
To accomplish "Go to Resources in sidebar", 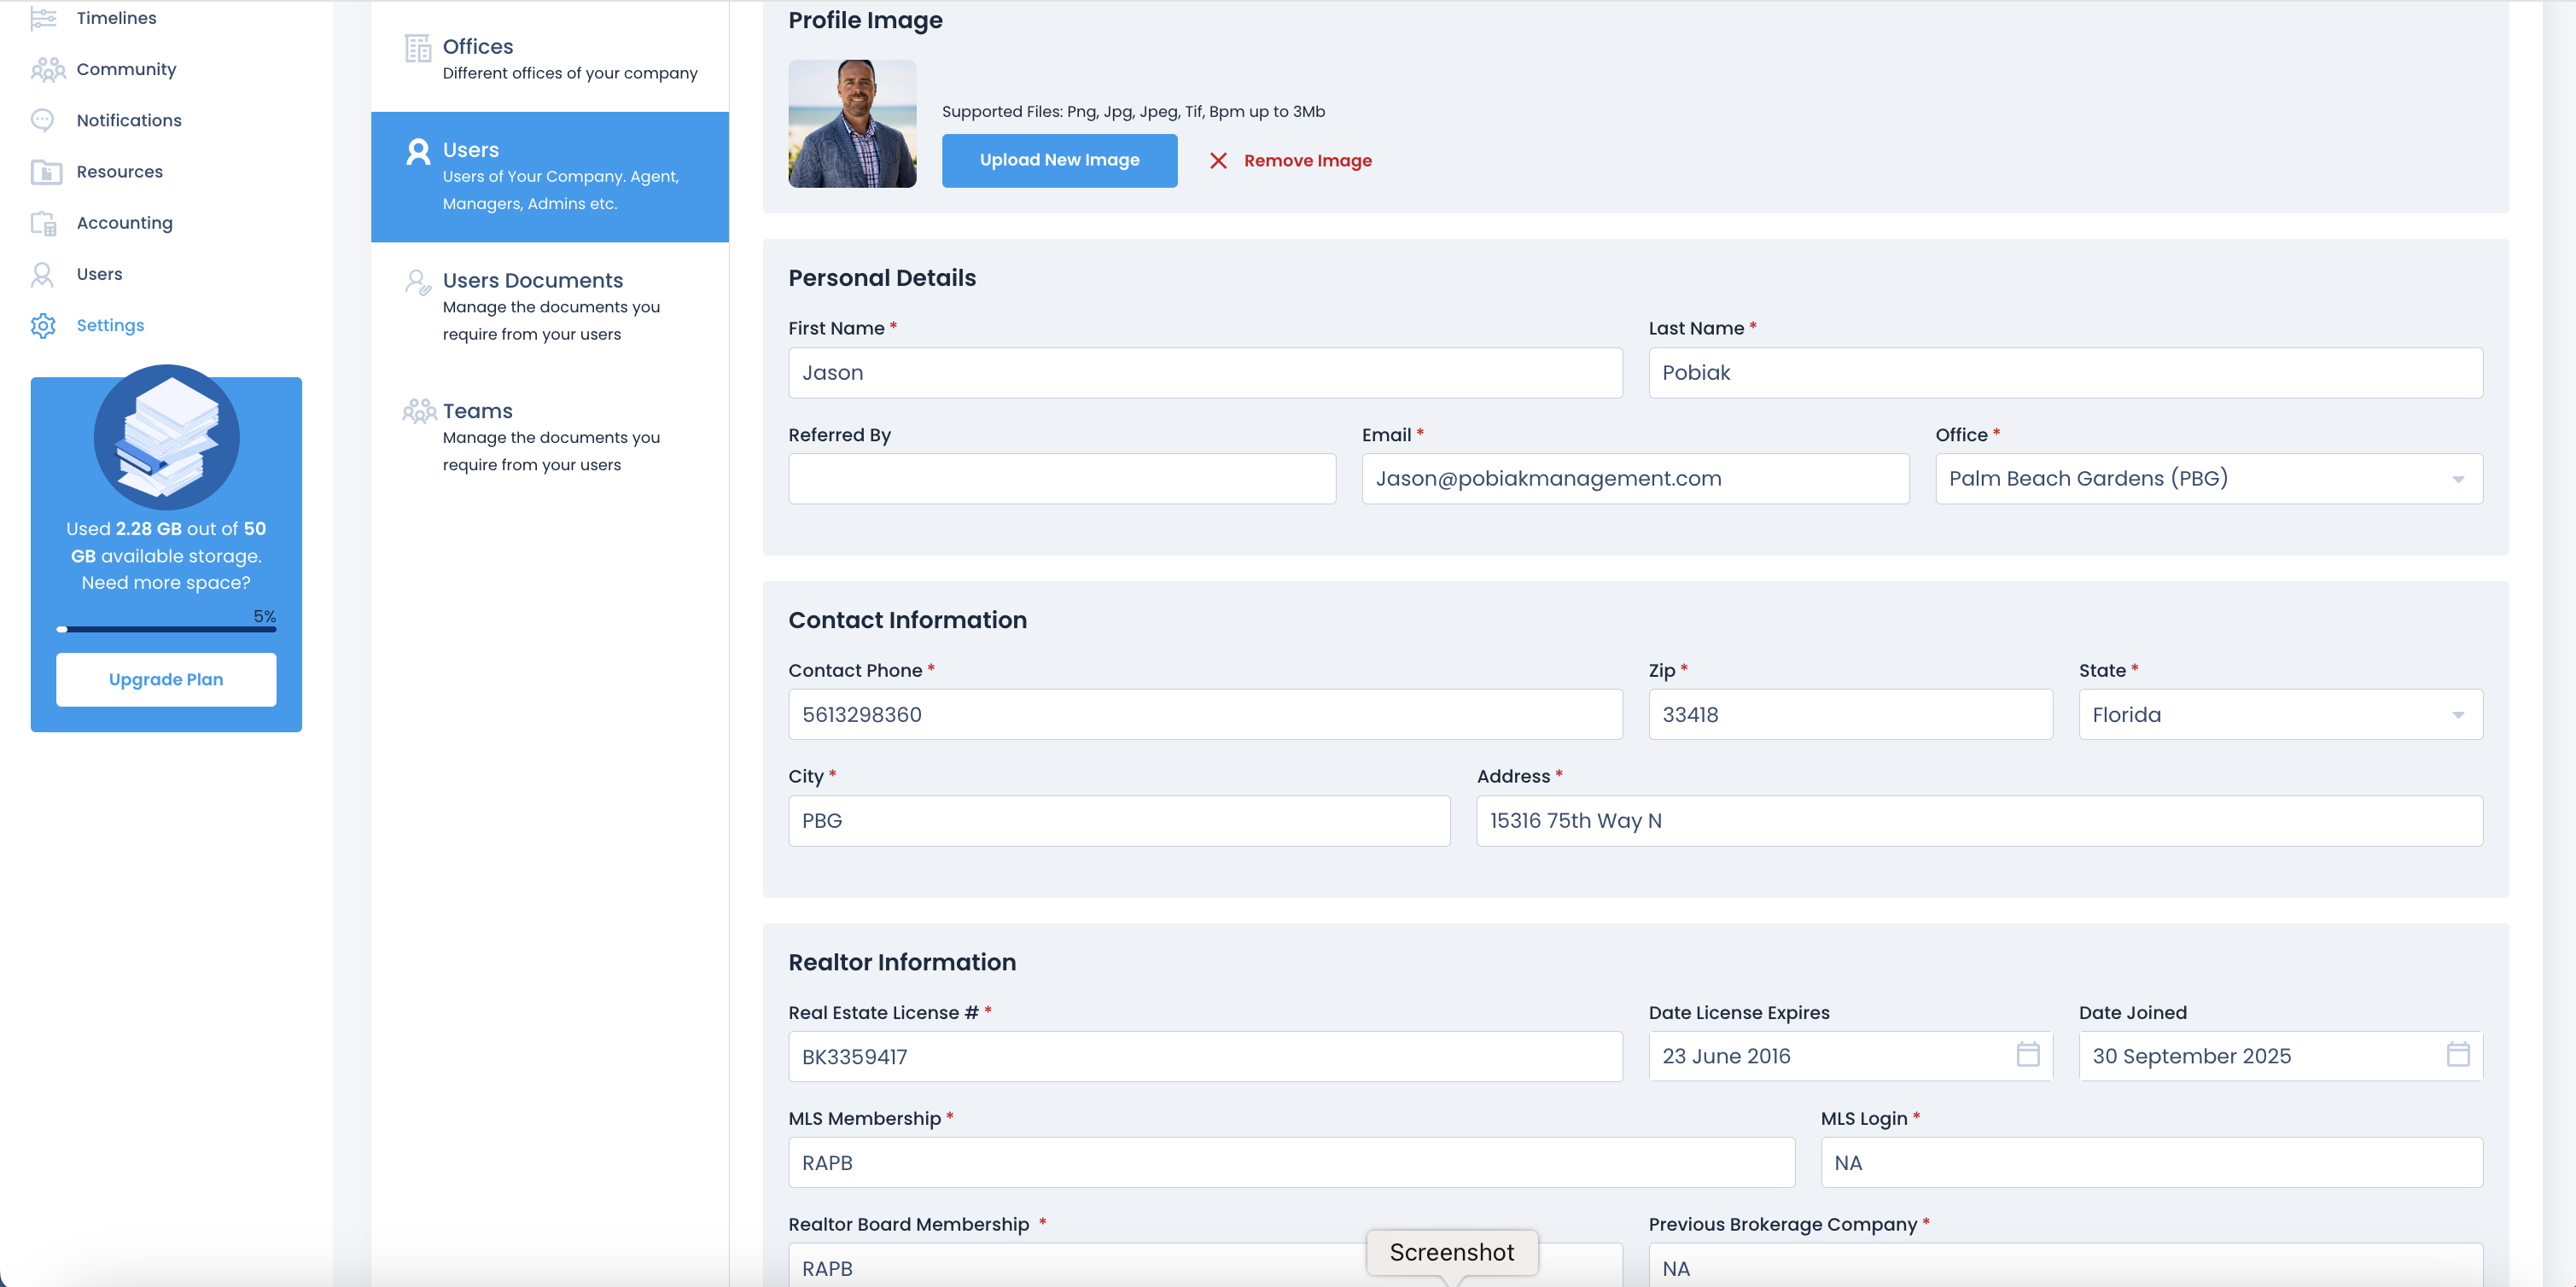I will coord(119,172).
